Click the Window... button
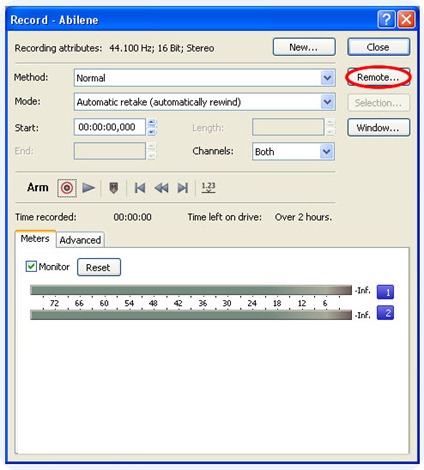This screenshot has height=470, width=424. click(x=378, y=128)
